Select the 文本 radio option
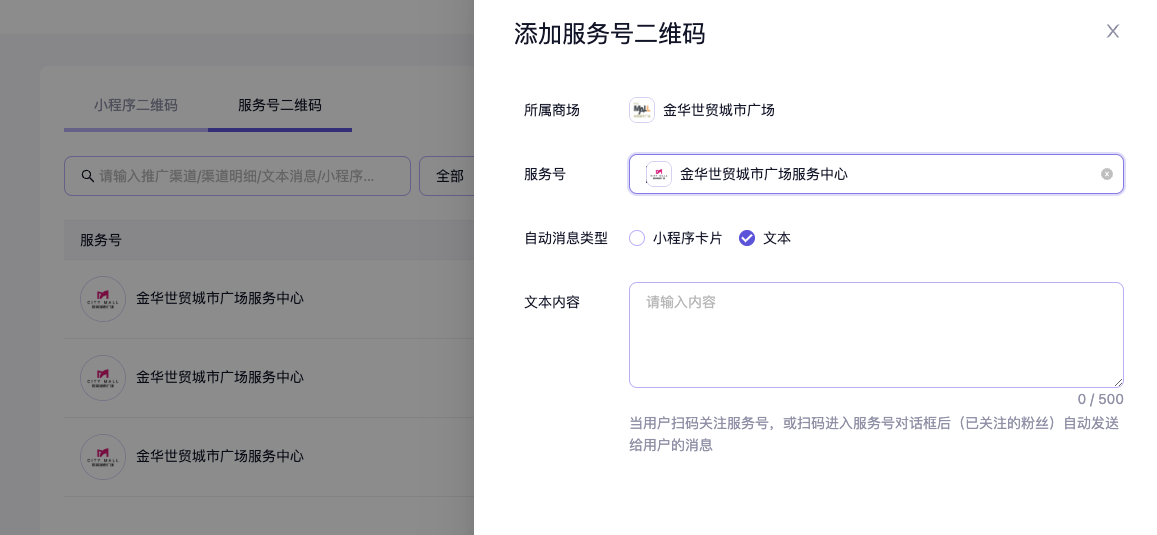This screenshot has height=535, width=1157. 747,238
